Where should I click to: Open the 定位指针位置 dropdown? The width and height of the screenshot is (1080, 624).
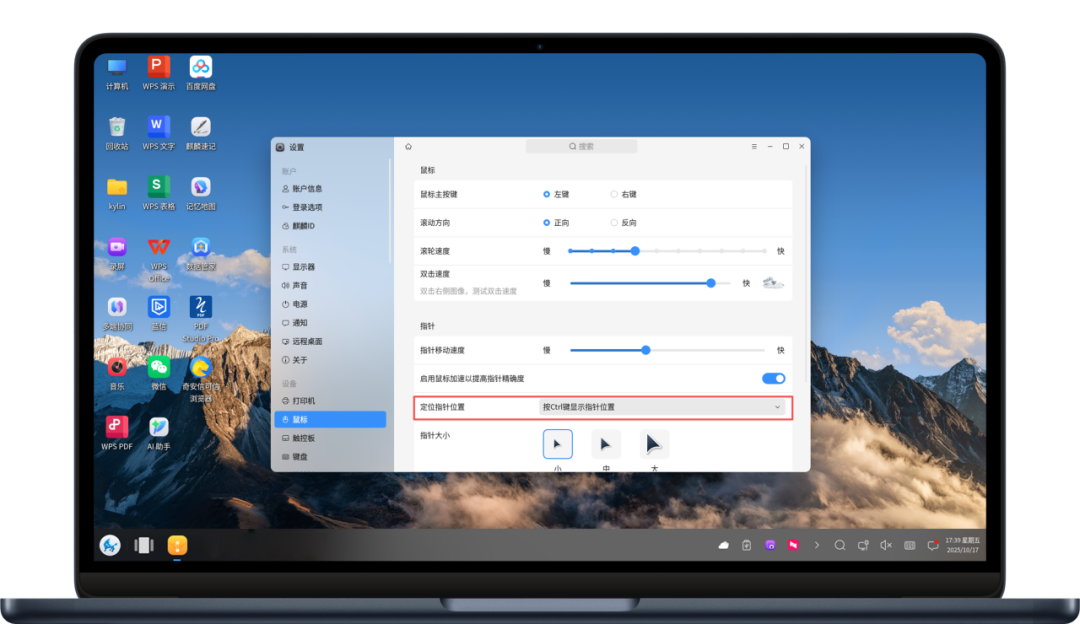pyautogui.click(x=662, y=407)
